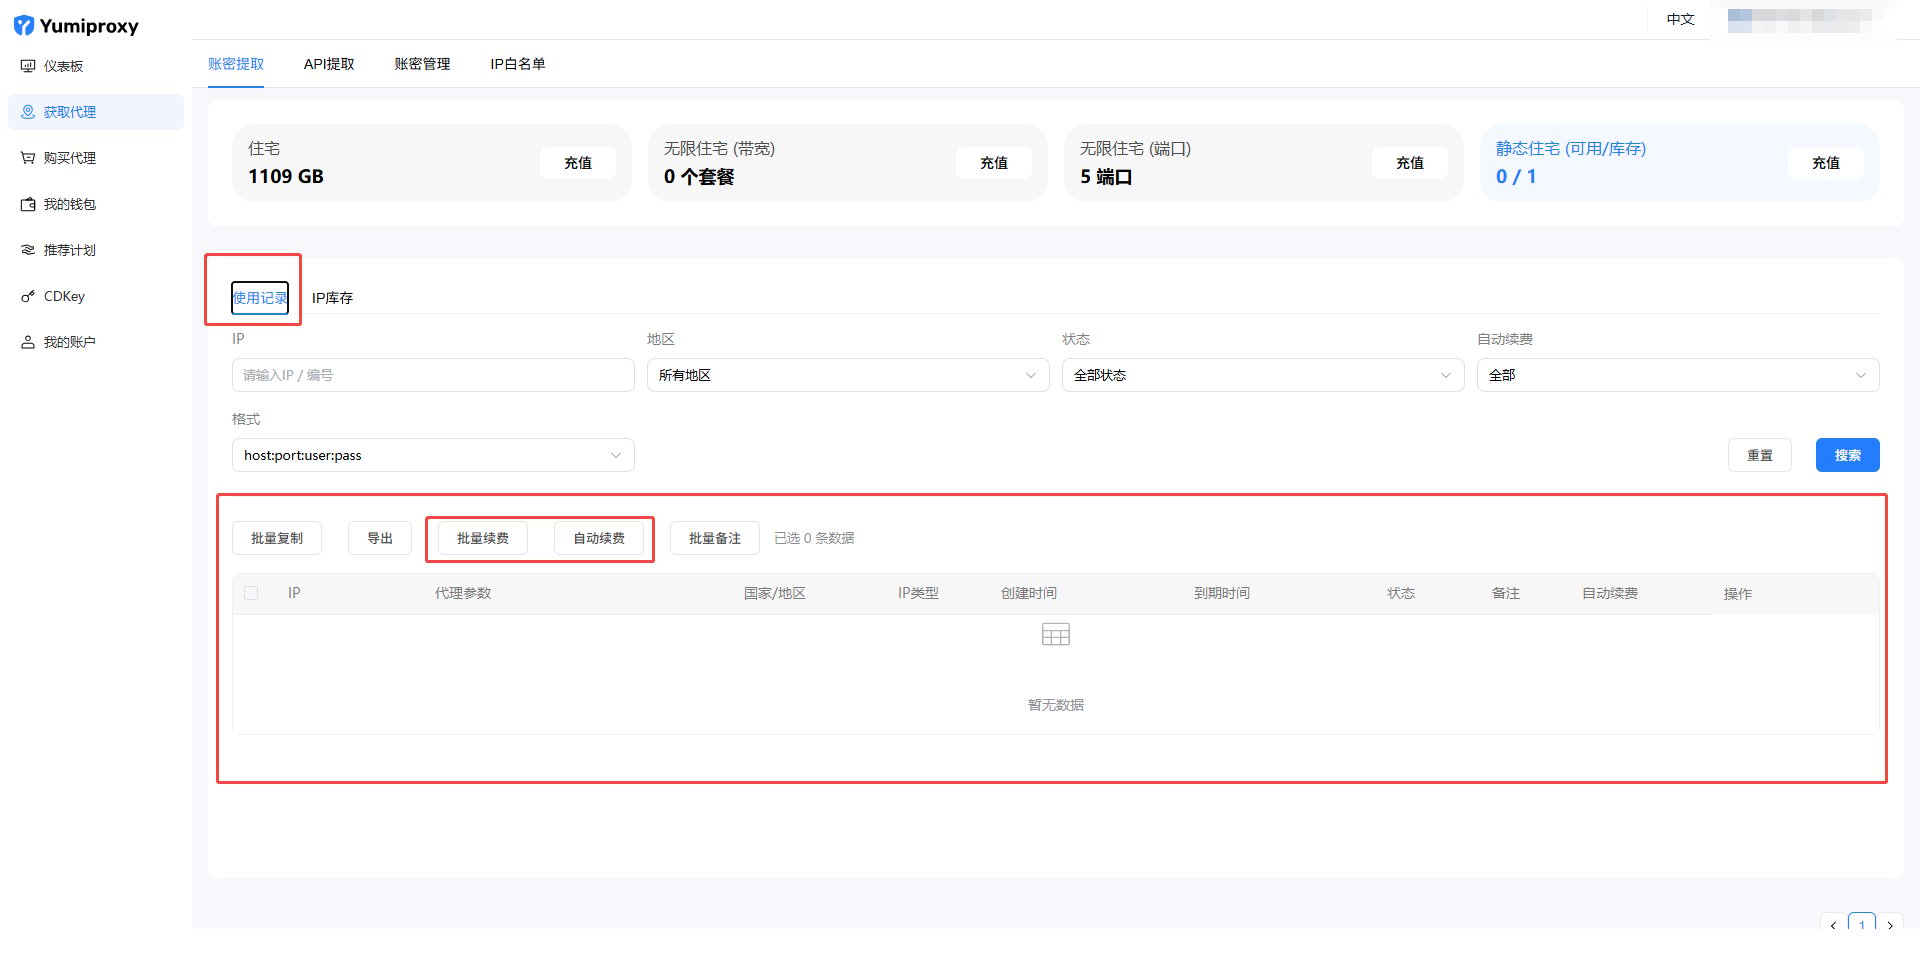Click the Yumiproxy logo icon
The width and height of the screenshot is (1920, 953).
click(24, 26)
